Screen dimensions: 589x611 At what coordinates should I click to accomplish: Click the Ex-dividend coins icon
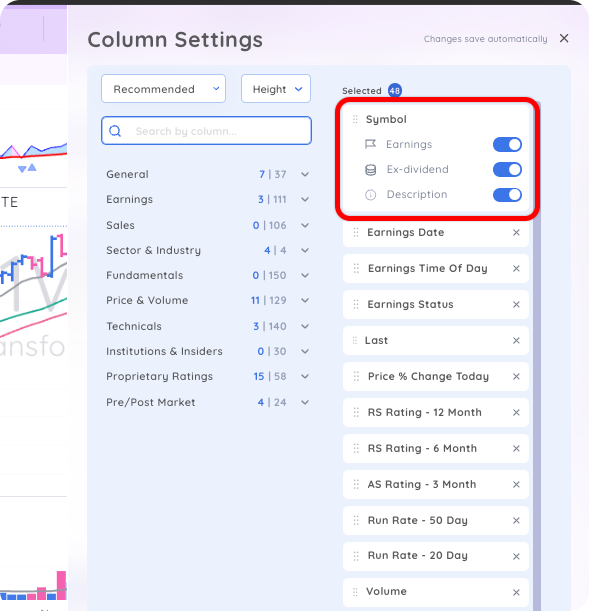(x=370, y=170)
